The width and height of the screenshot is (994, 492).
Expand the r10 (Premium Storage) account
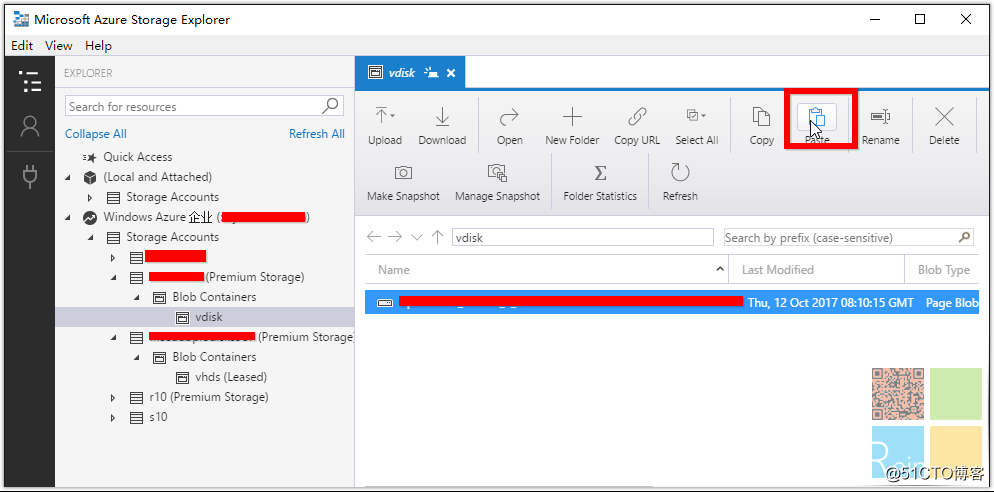coord(113,398)
